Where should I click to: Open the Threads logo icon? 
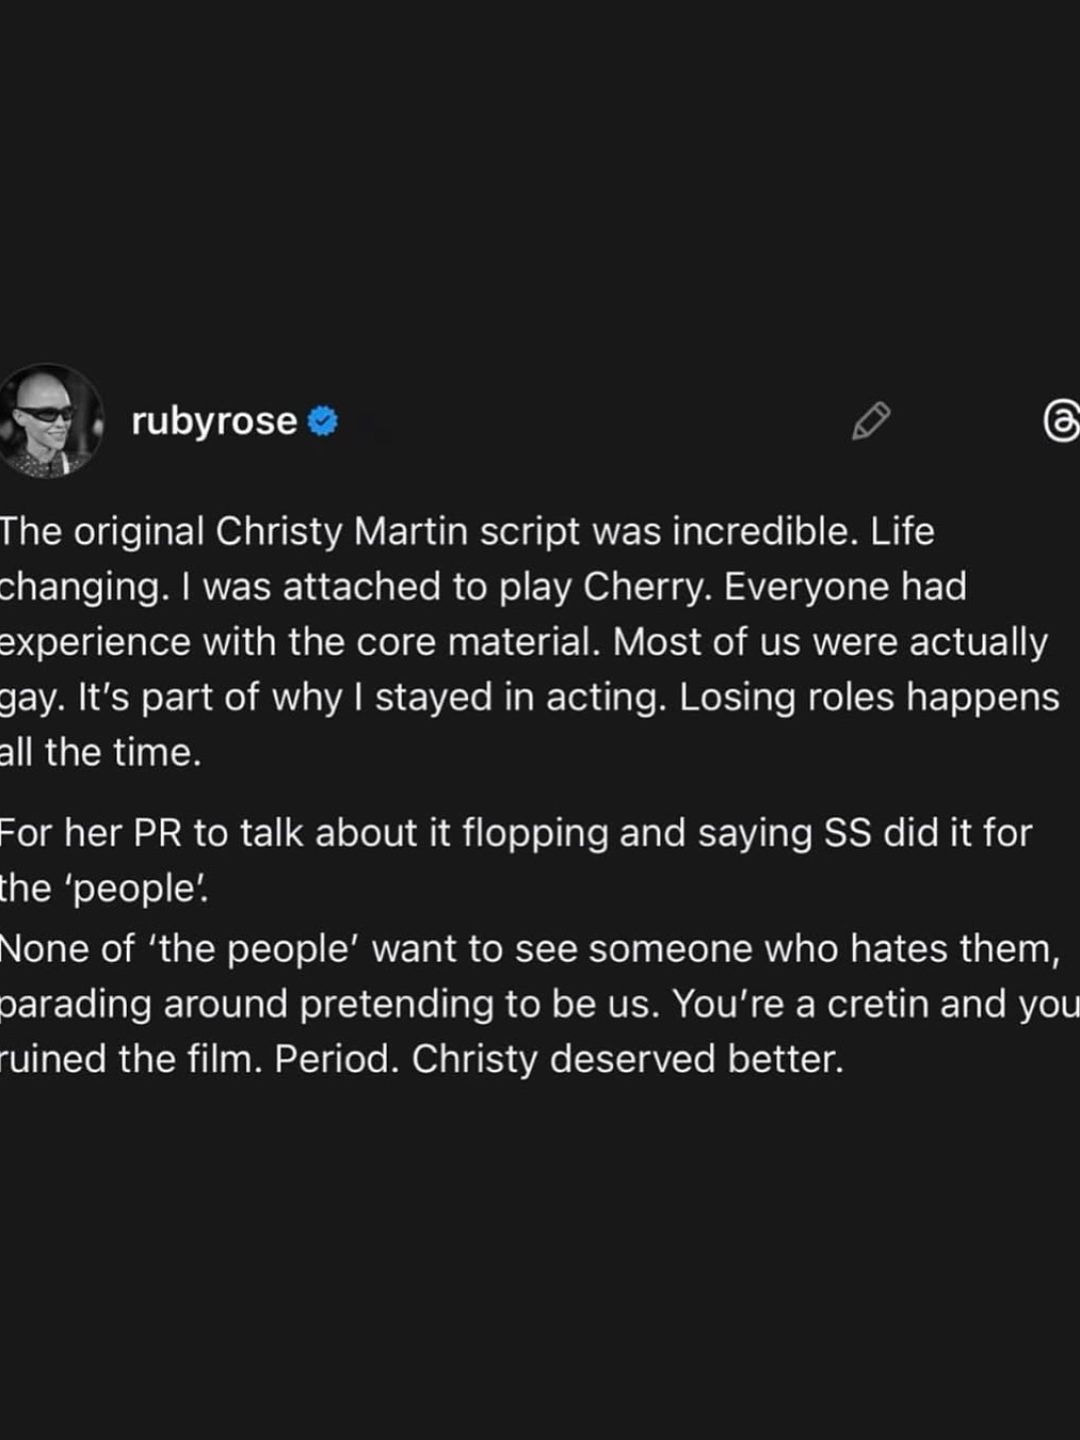coord(1060,421)
